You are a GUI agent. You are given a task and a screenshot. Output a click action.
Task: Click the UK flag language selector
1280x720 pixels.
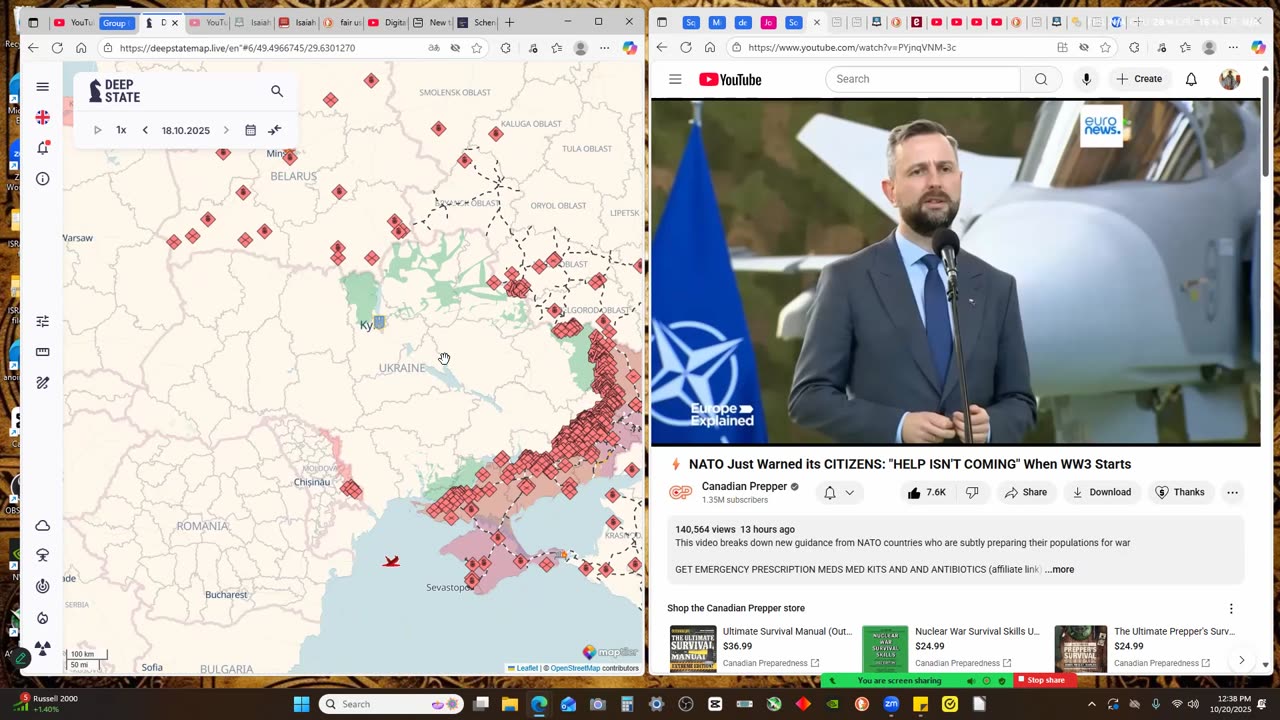click(42, 117)
